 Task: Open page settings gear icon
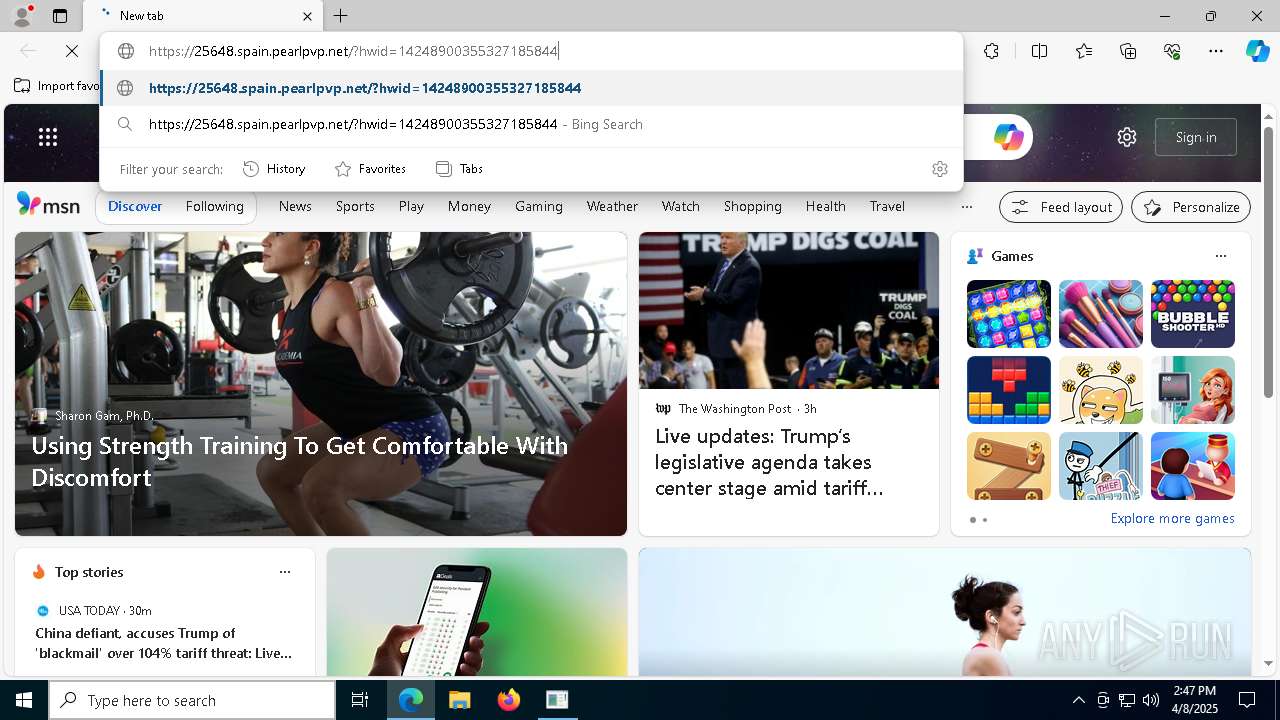tap(1127, 137)
